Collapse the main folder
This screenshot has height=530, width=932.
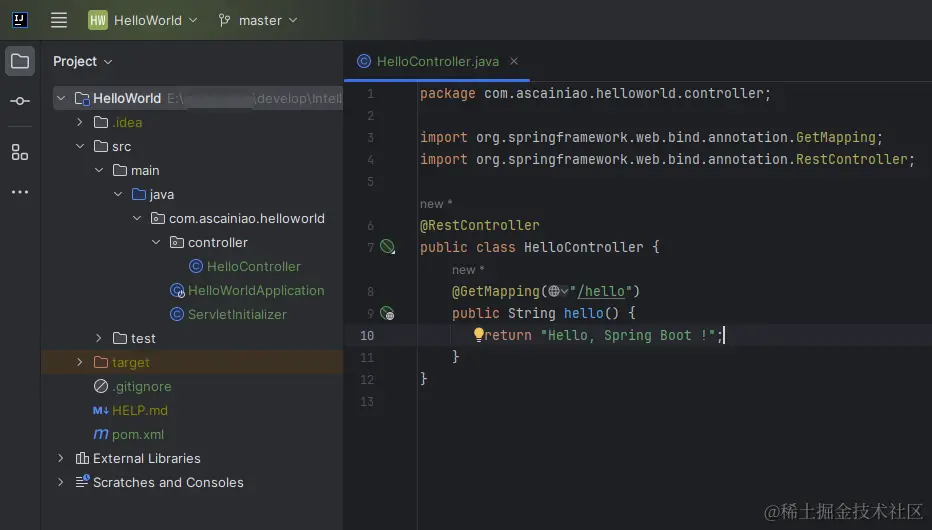pos(99,171)
